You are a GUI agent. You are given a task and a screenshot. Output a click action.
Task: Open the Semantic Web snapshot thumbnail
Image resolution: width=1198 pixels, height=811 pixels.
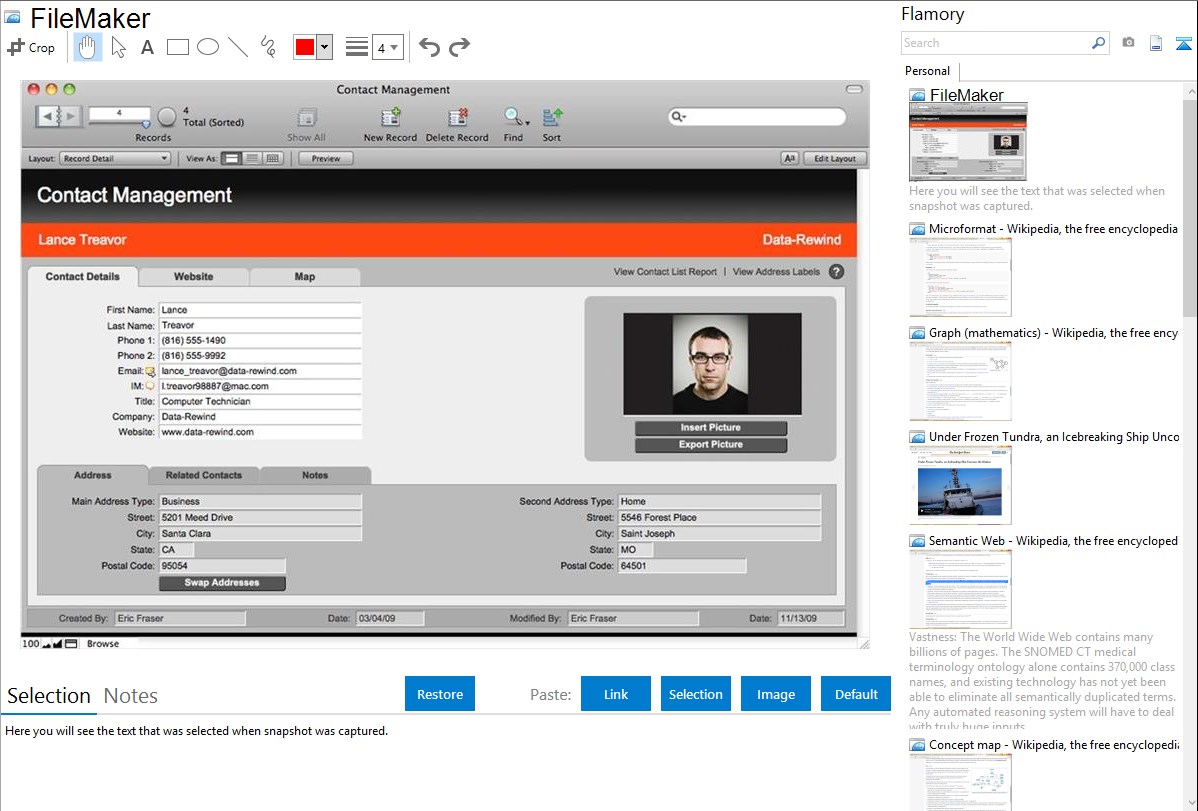tap(960, 589)
